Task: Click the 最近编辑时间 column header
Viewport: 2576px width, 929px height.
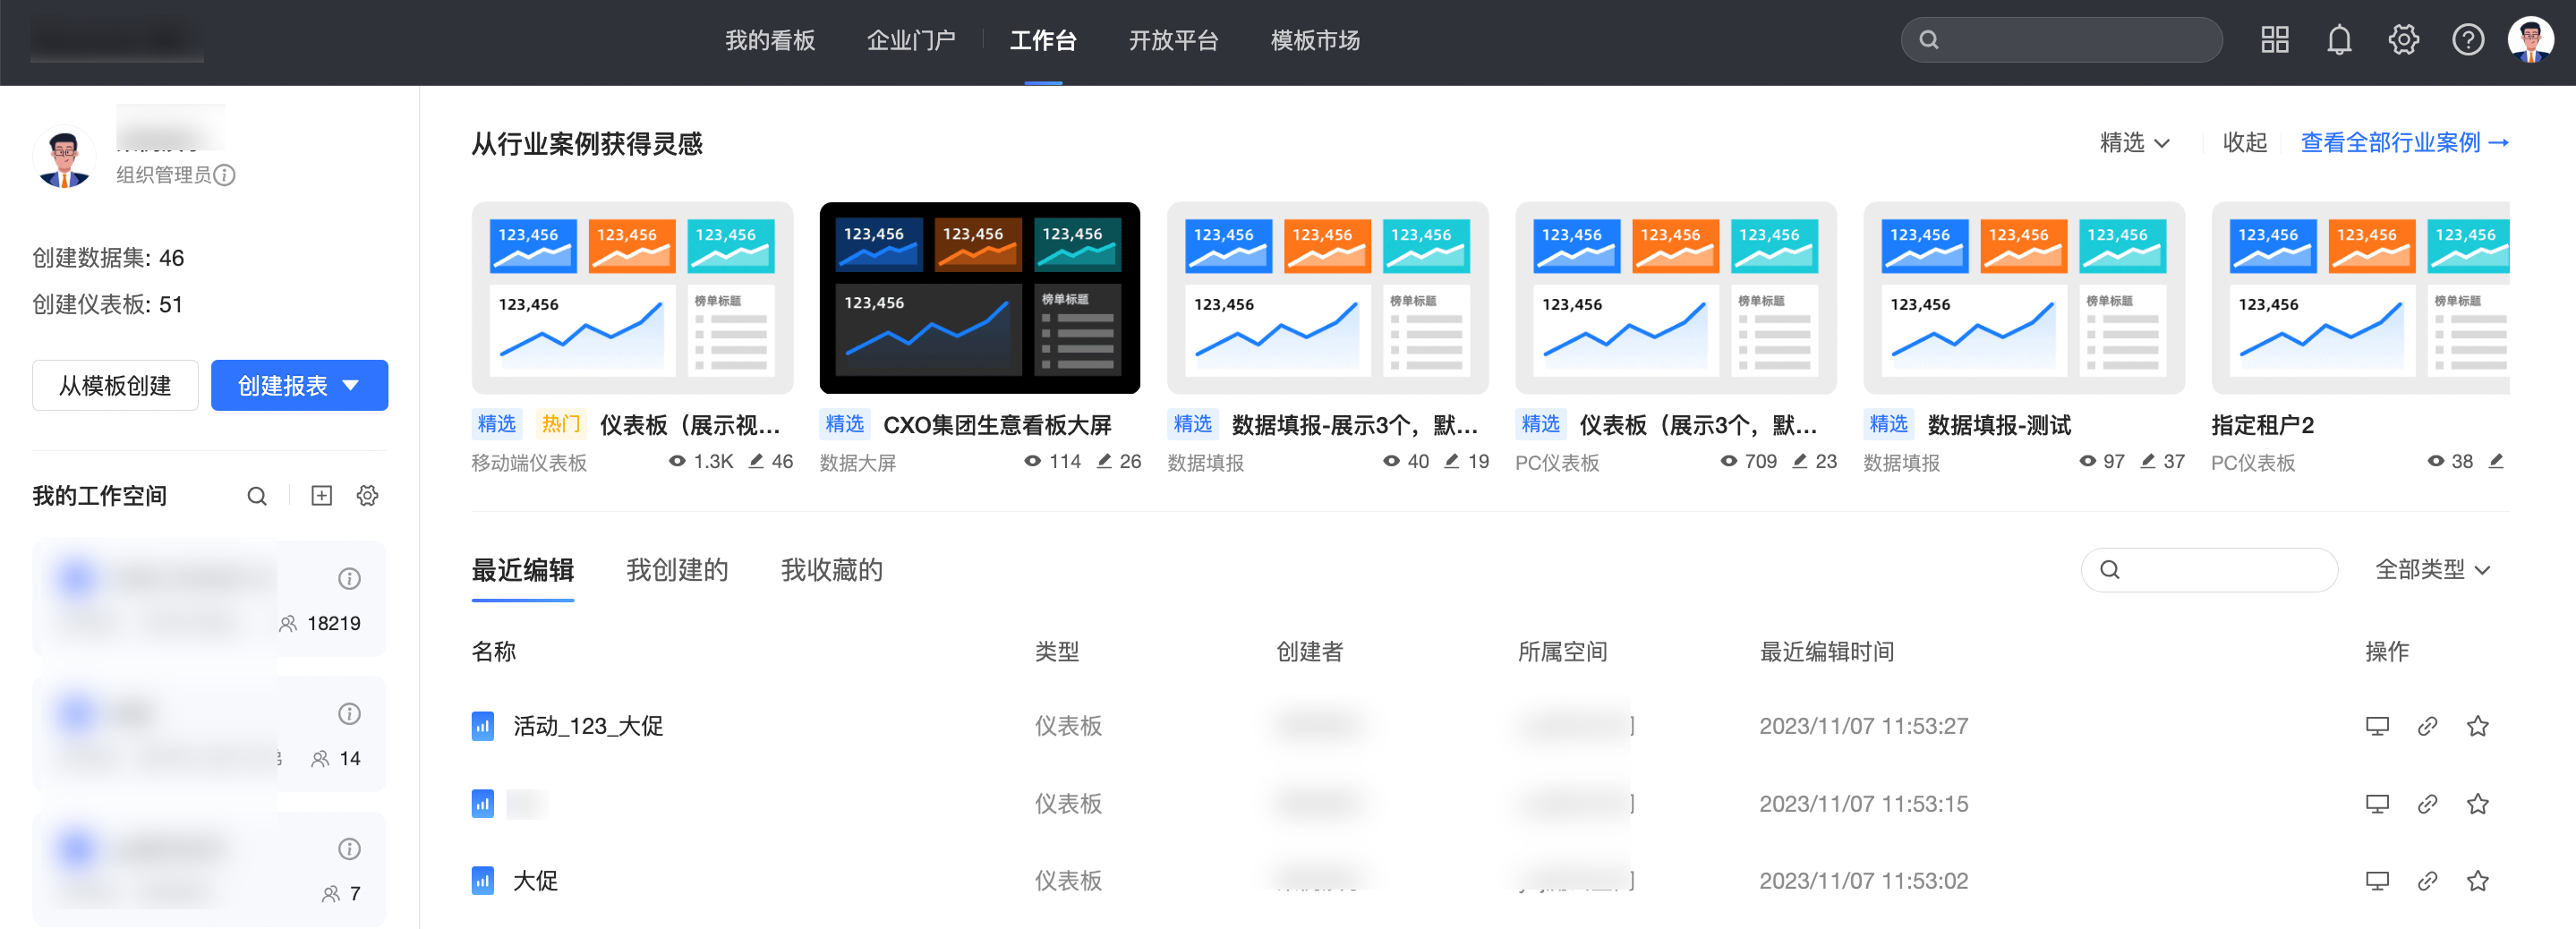Action: tap(1826, 652)
